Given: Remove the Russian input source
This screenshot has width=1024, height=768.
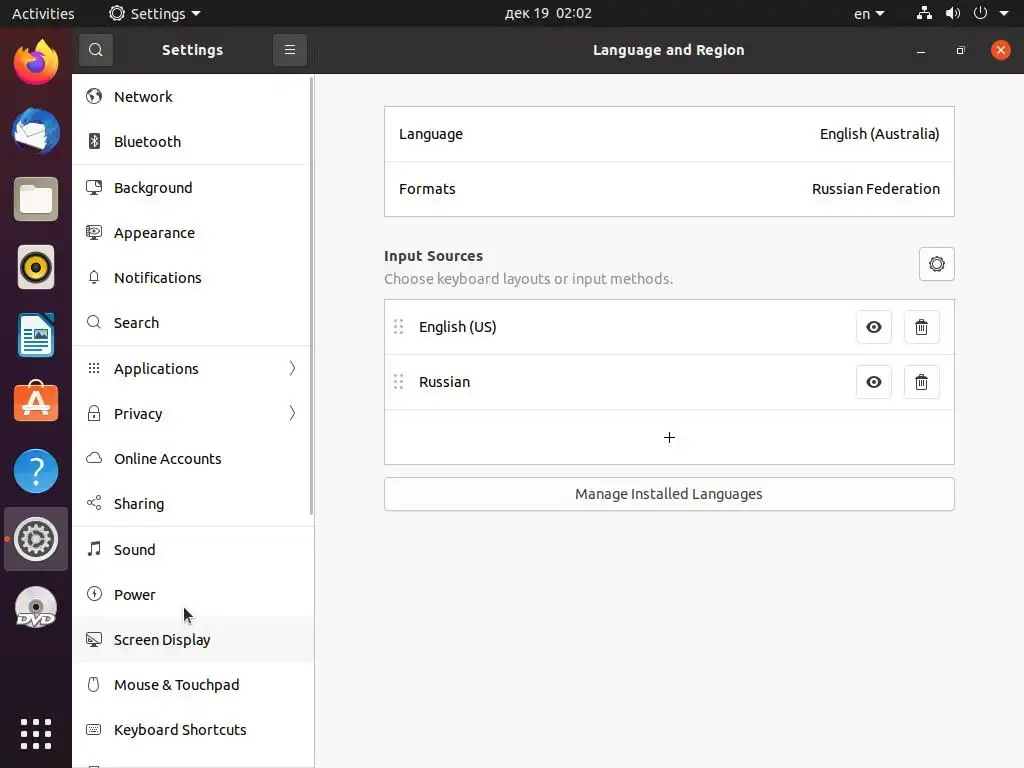Looking at the screenshot, I should [921, 382].
